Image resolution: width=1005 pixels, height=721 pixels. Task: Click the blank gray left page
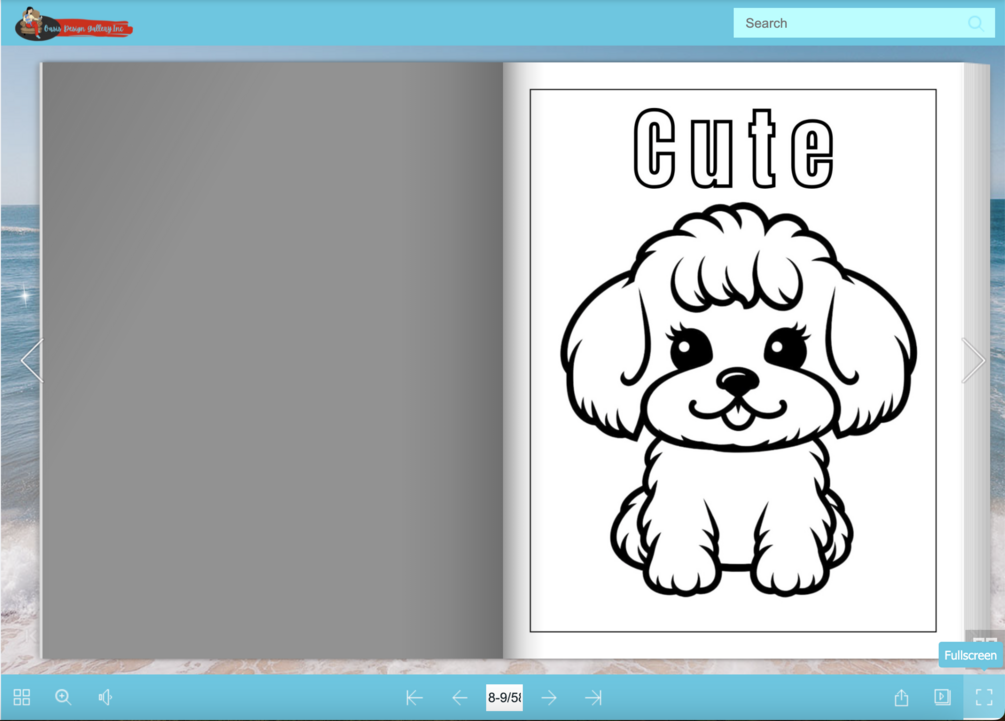[x=272, y=360]
